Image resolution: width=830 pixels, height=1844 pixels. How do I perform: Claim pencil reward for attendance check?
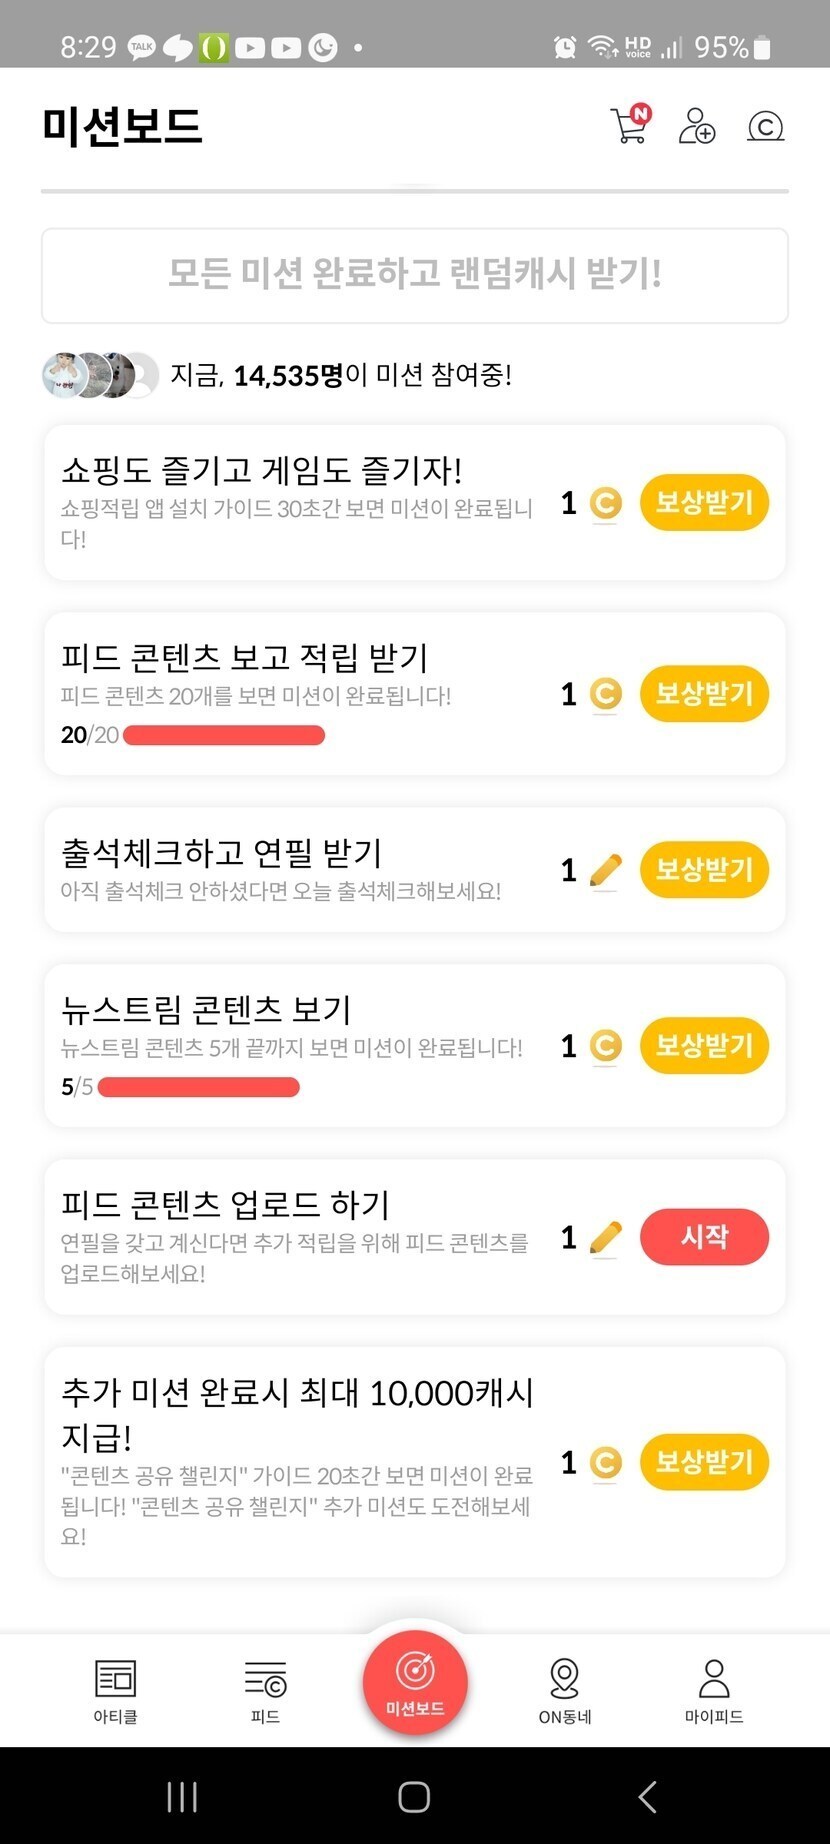[x=704, y=869]
